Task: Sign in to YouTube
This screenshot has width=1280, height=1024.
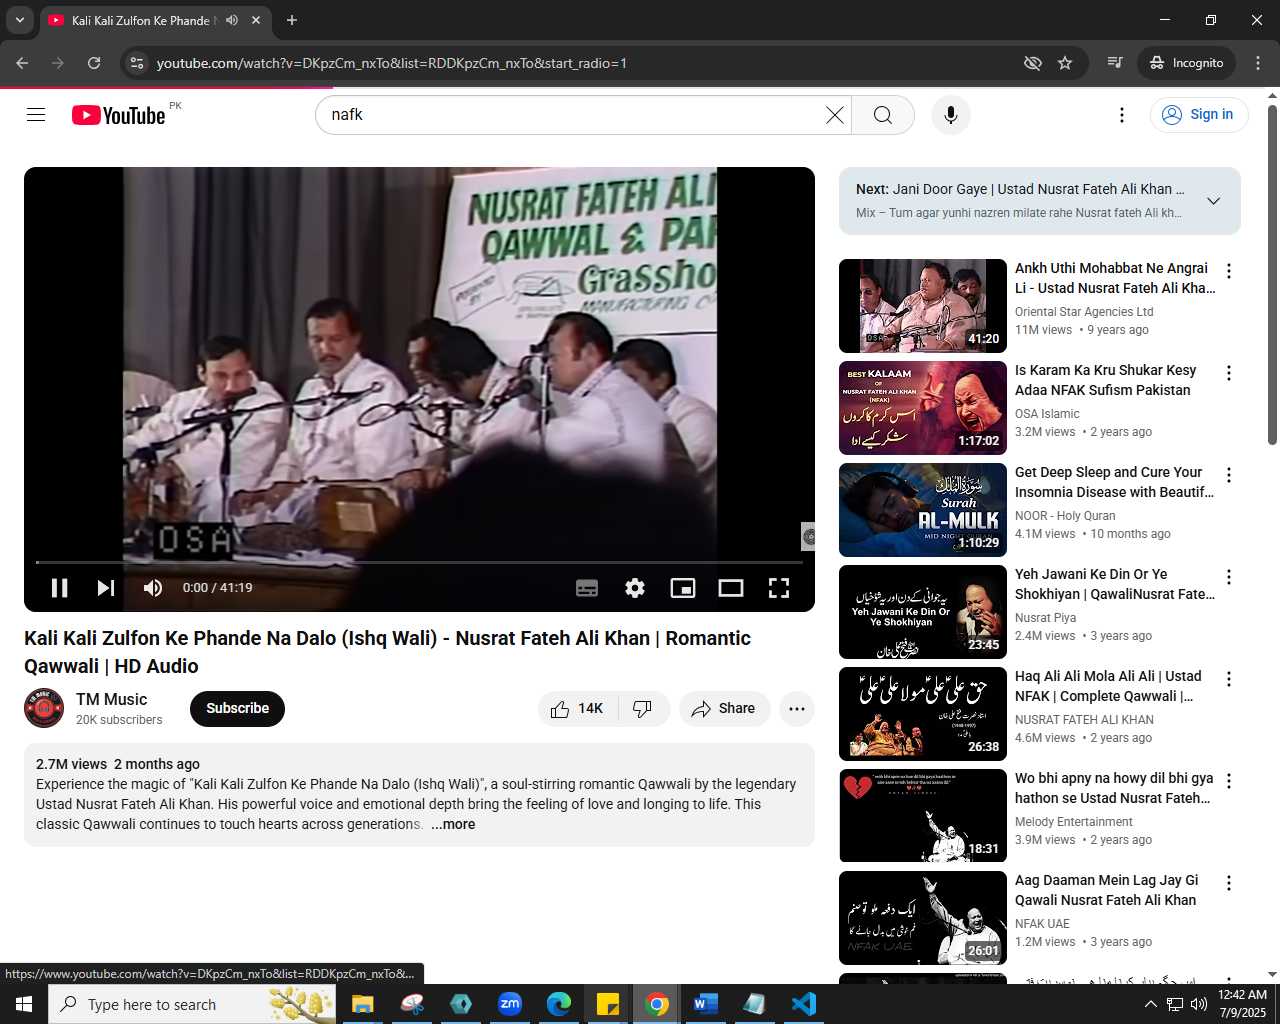Action: pos(1199,115)
